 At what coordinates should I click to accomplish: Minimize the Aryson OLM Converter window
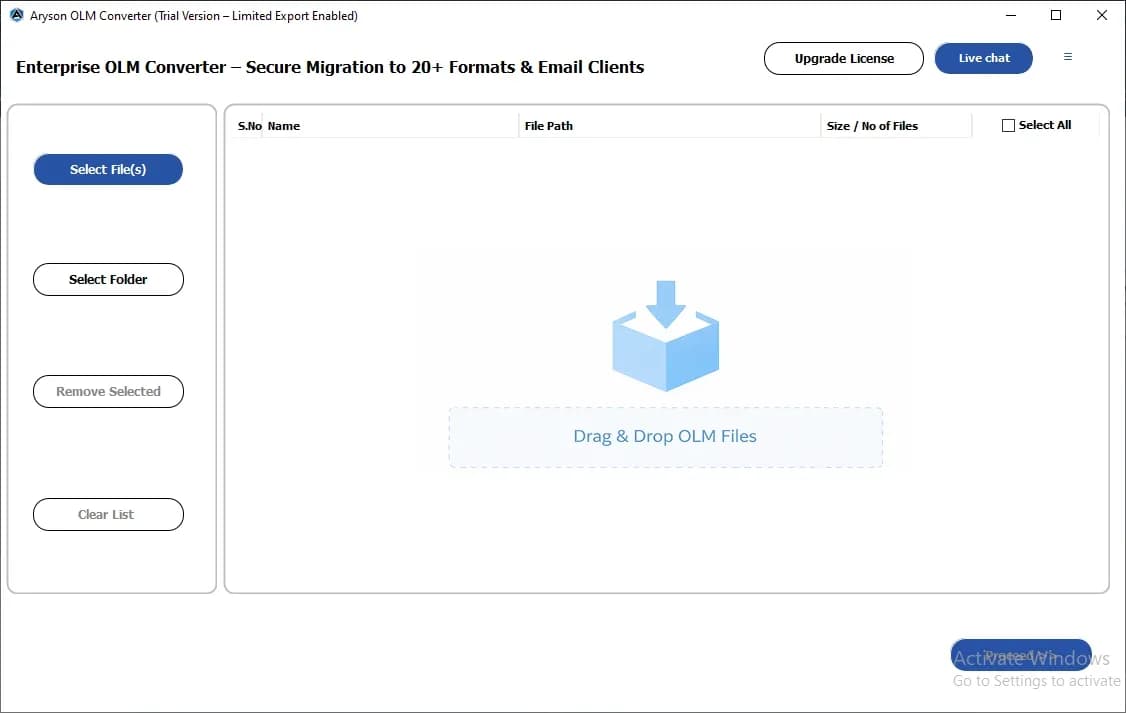1011,15
